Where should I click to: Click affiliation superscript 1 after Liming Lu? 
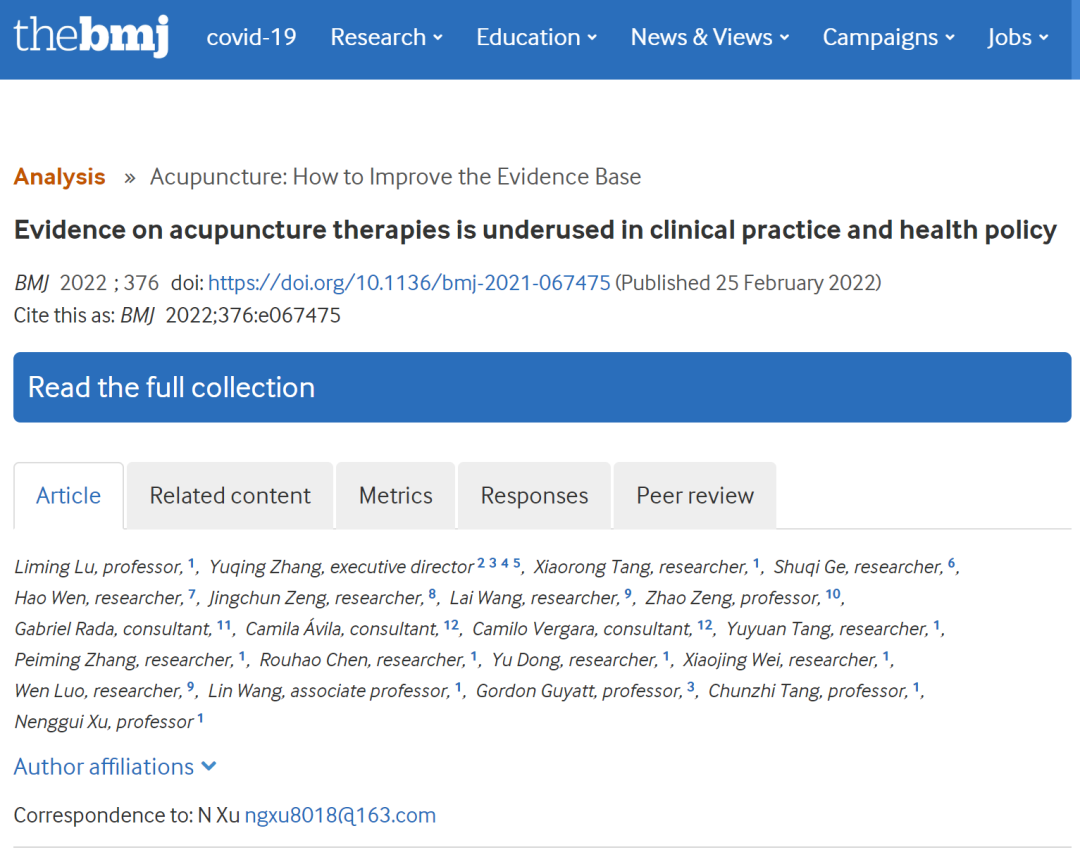point(191,563)
